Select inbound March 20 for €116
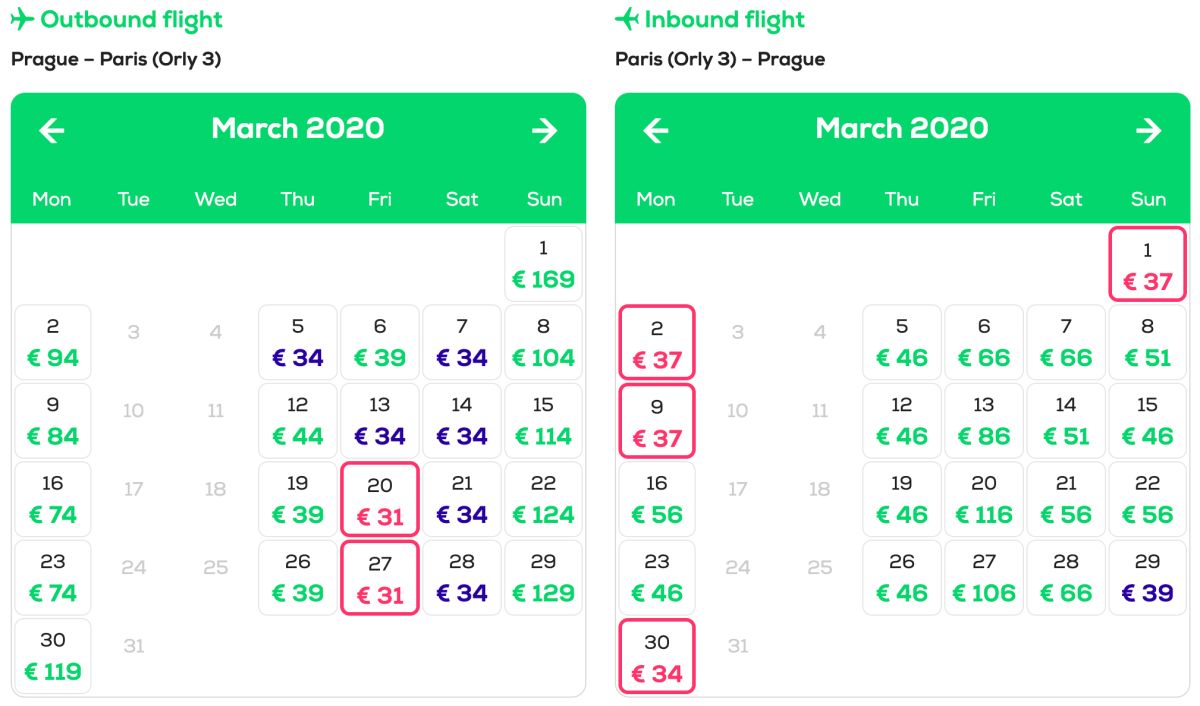The image size is (1200, 706). click(984, 499)
